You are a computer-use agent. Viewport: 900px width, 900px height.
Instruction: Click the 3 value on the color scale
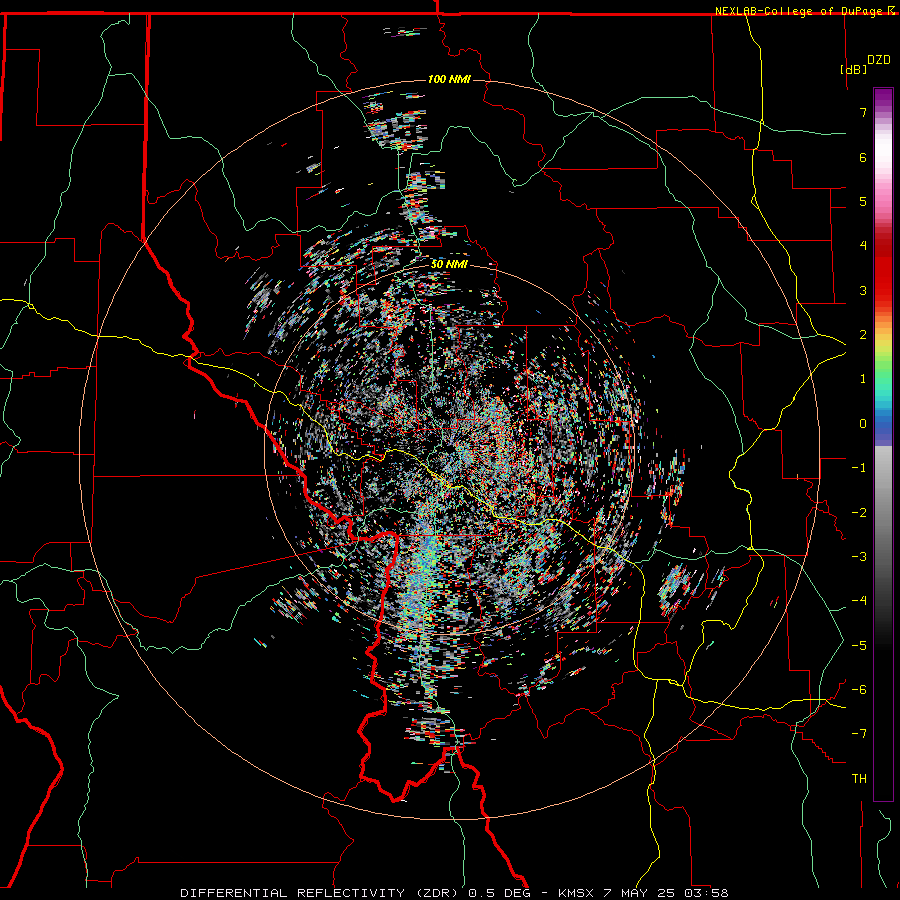(x=863, y=290)
